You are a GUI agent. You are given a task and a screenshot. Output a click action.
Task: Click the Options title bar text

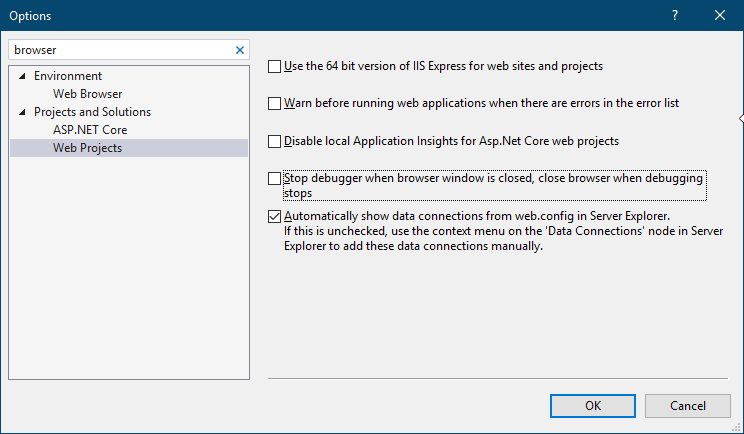coord(31,16)
